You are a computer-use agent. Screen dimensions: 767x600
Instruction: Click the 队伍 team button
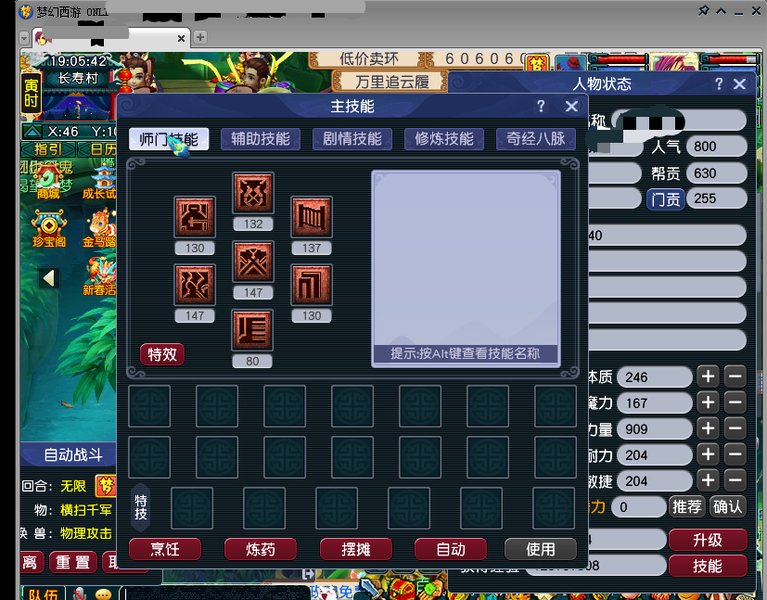43,593
